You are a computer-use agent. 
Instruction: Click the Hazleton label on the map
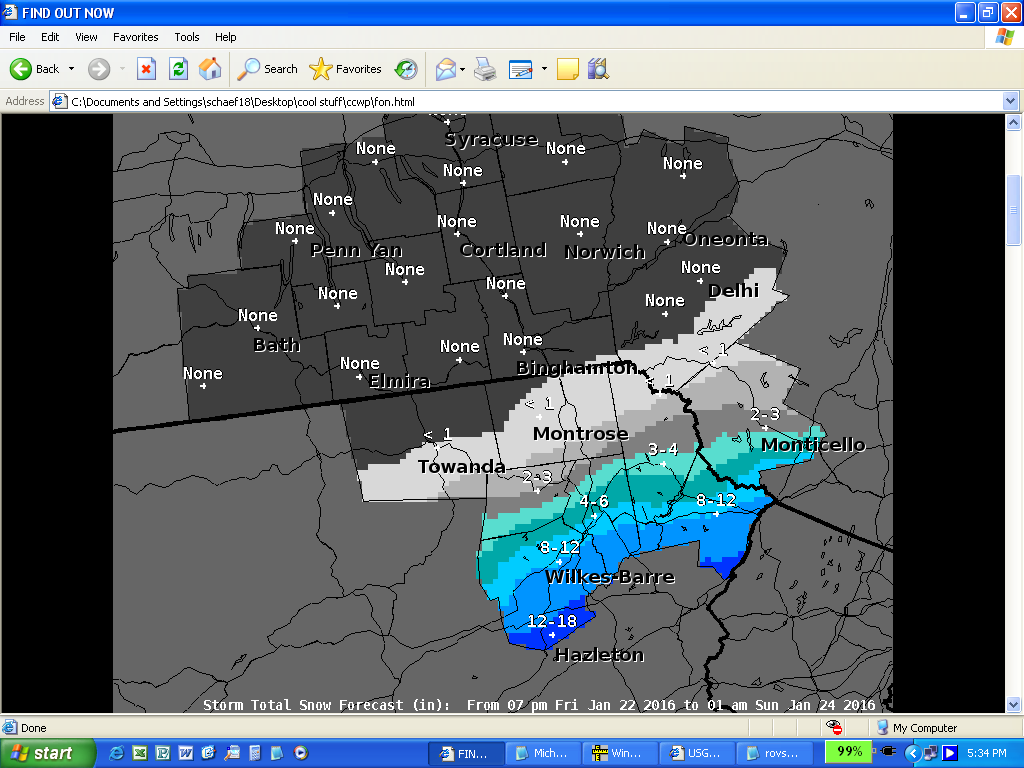click(x=600, y=654)
